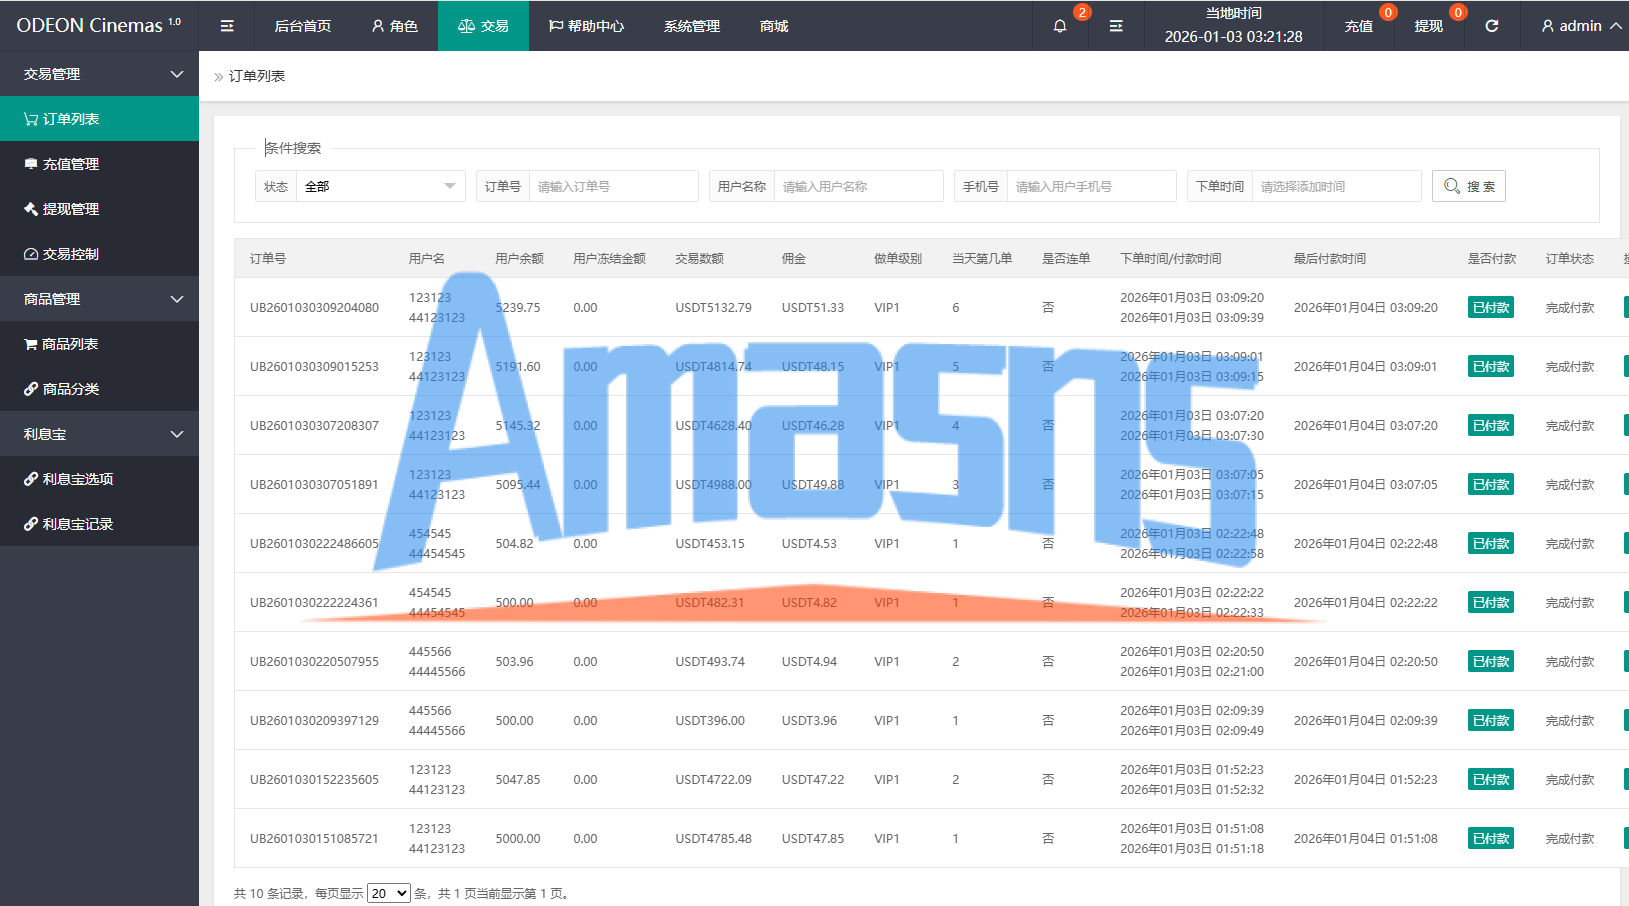1629x906 pixels.
Task: Open 商城 menu
Action: [x=774, y=26]
